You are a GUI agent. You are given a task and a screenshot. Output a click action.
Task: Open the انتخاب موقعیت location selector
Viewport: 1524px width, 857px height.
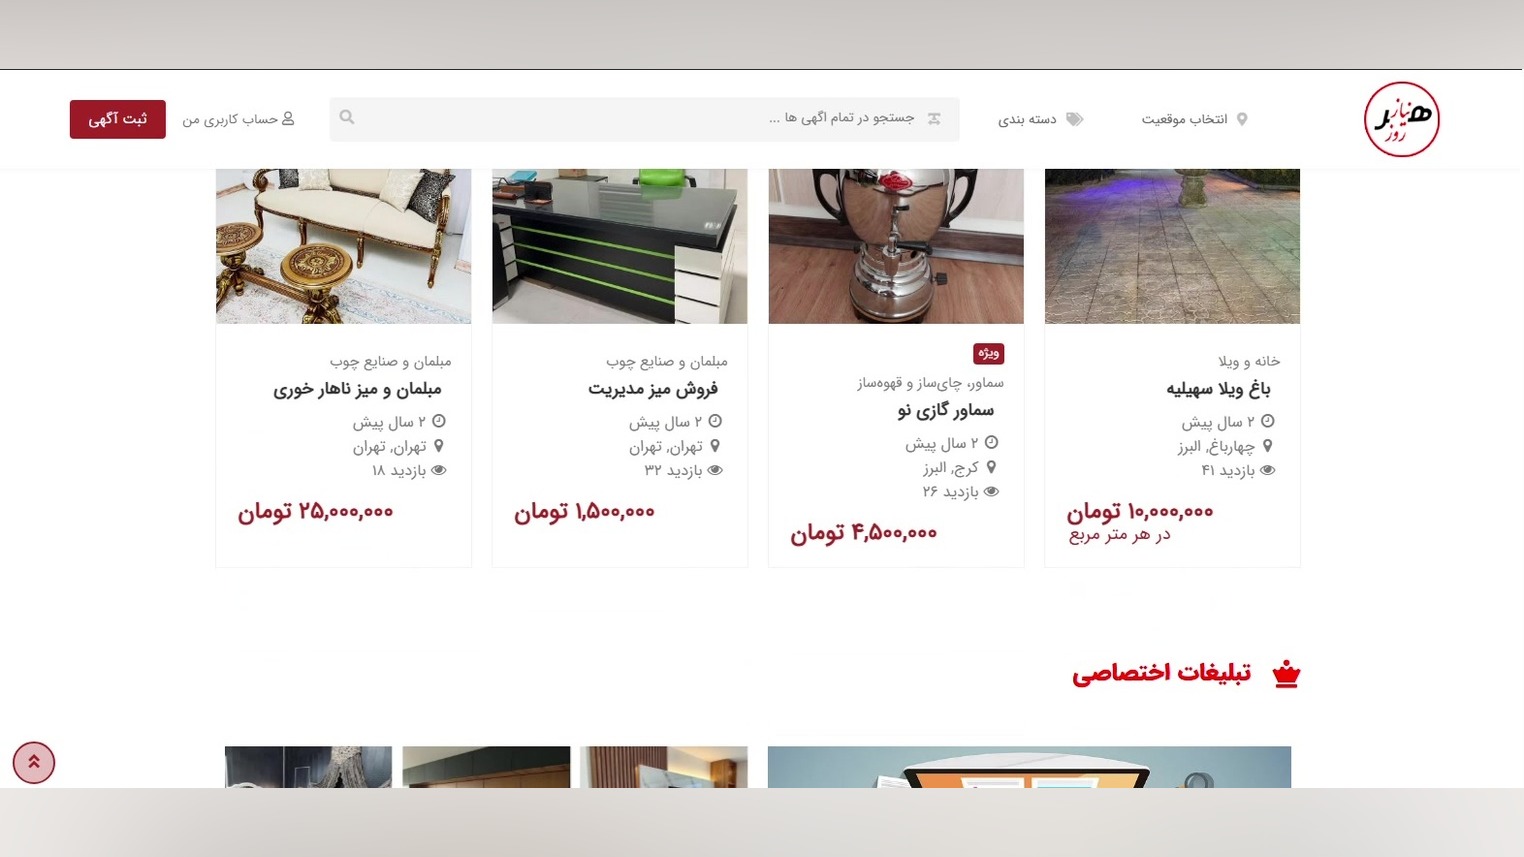pos(1194,119)
